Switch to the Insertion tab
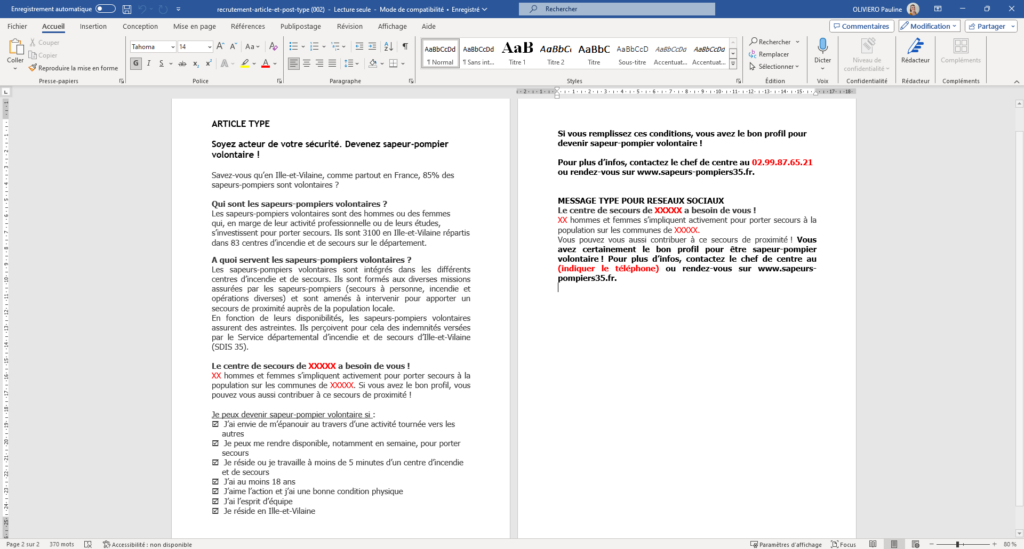This screenshot has height=549, width=1024. point(93,26)
